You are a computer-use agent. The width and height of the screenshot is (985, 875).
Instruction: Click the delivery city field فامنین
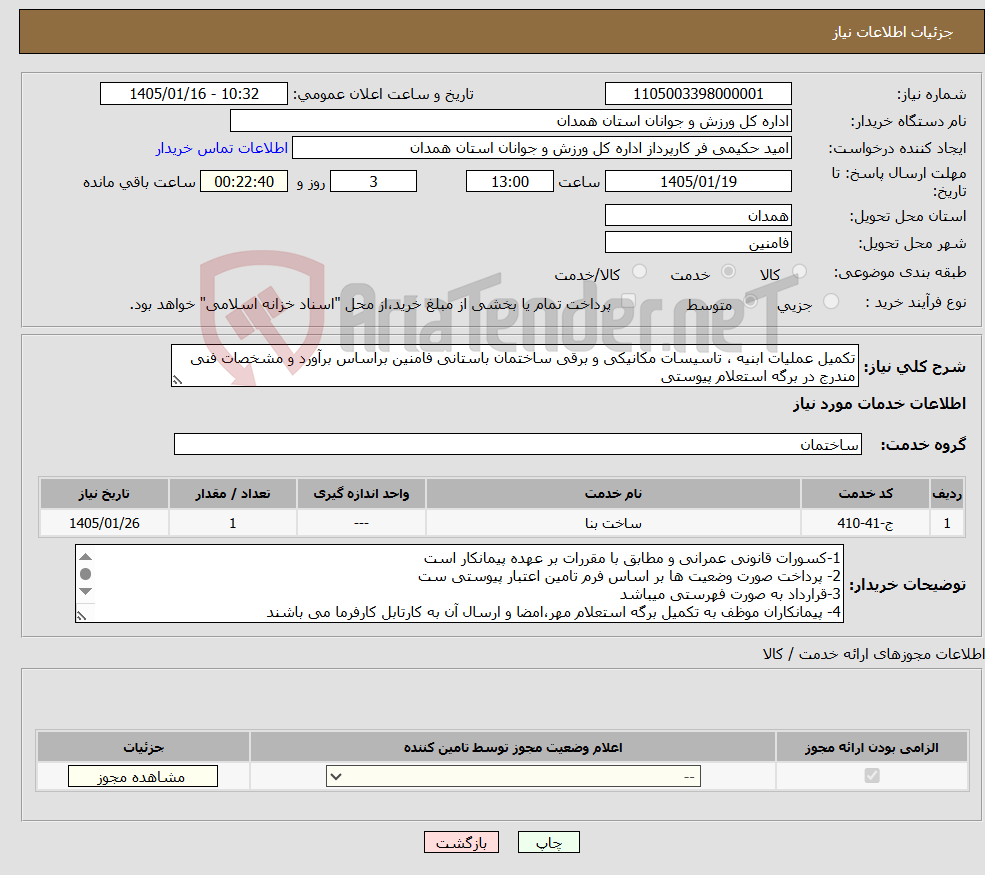tap(698, 242)
